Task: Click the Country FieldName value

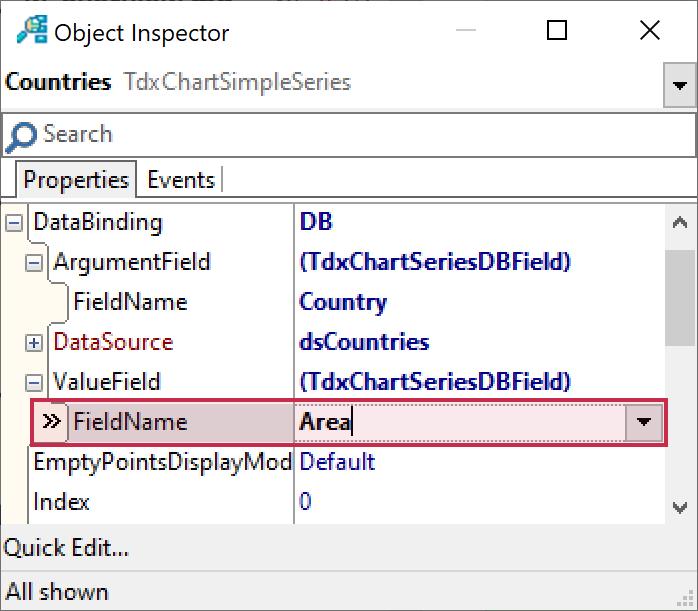Action: tap(343, 302)
